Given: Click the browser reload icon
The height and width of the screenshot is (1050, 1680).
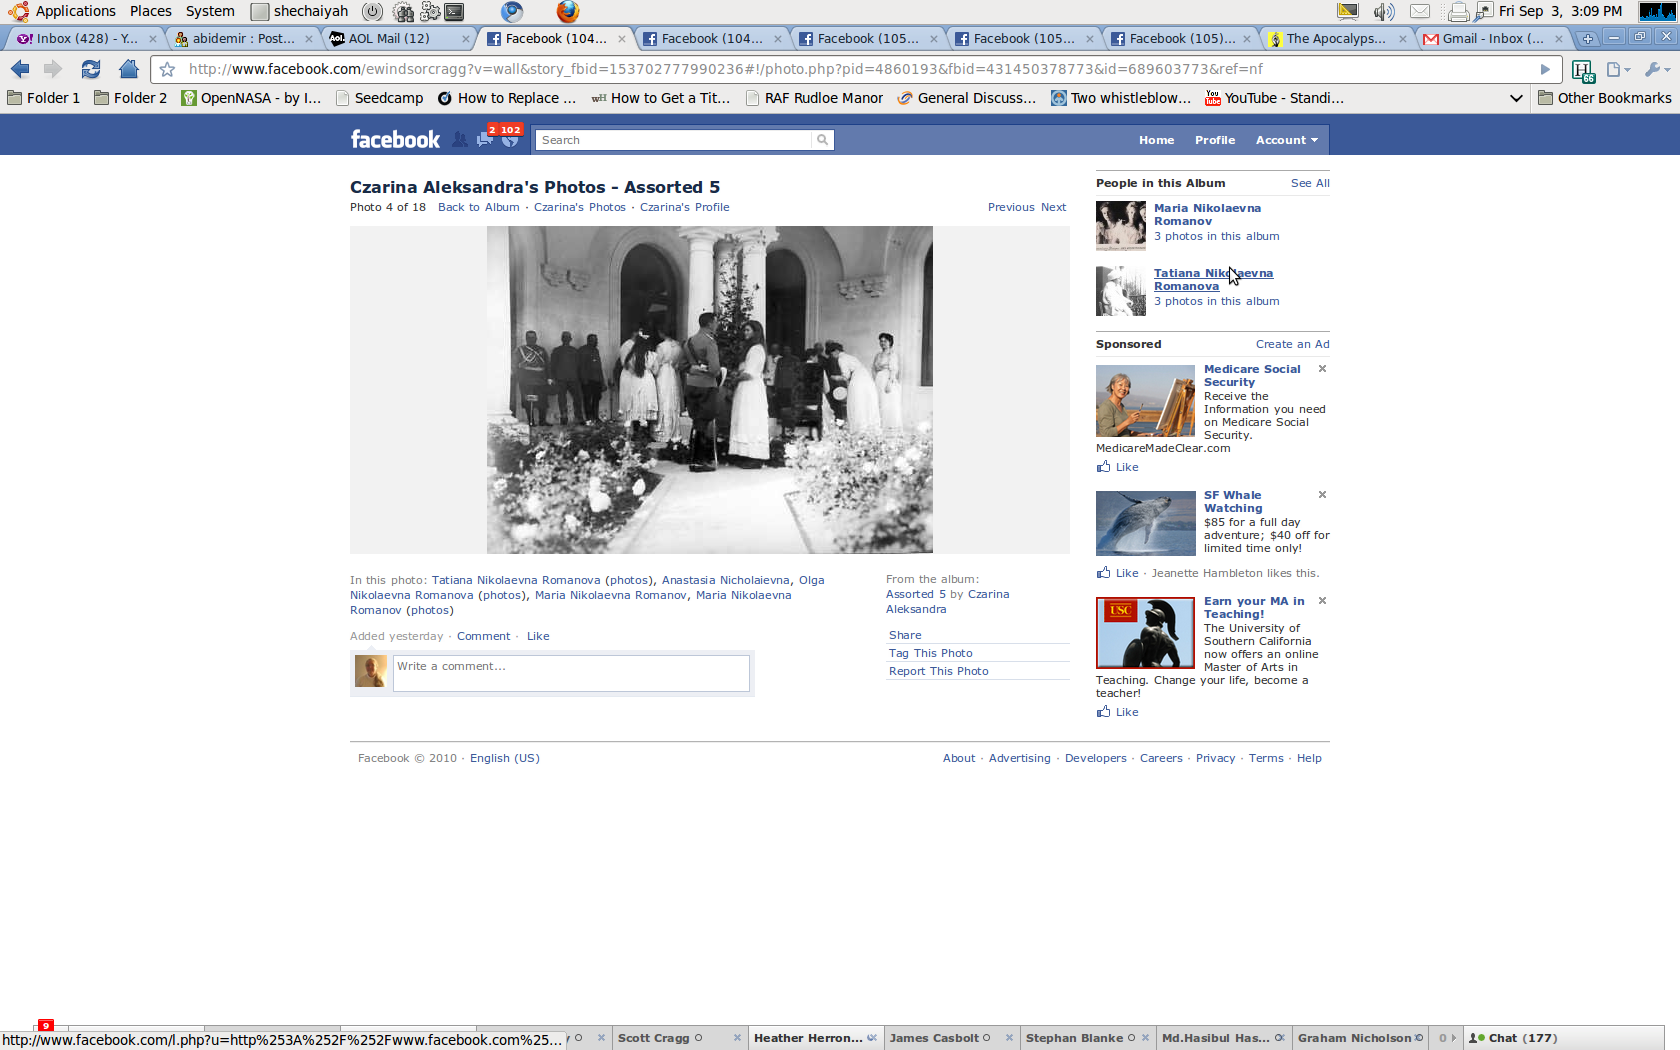Looking at the screenshot, I should point(90,69).
